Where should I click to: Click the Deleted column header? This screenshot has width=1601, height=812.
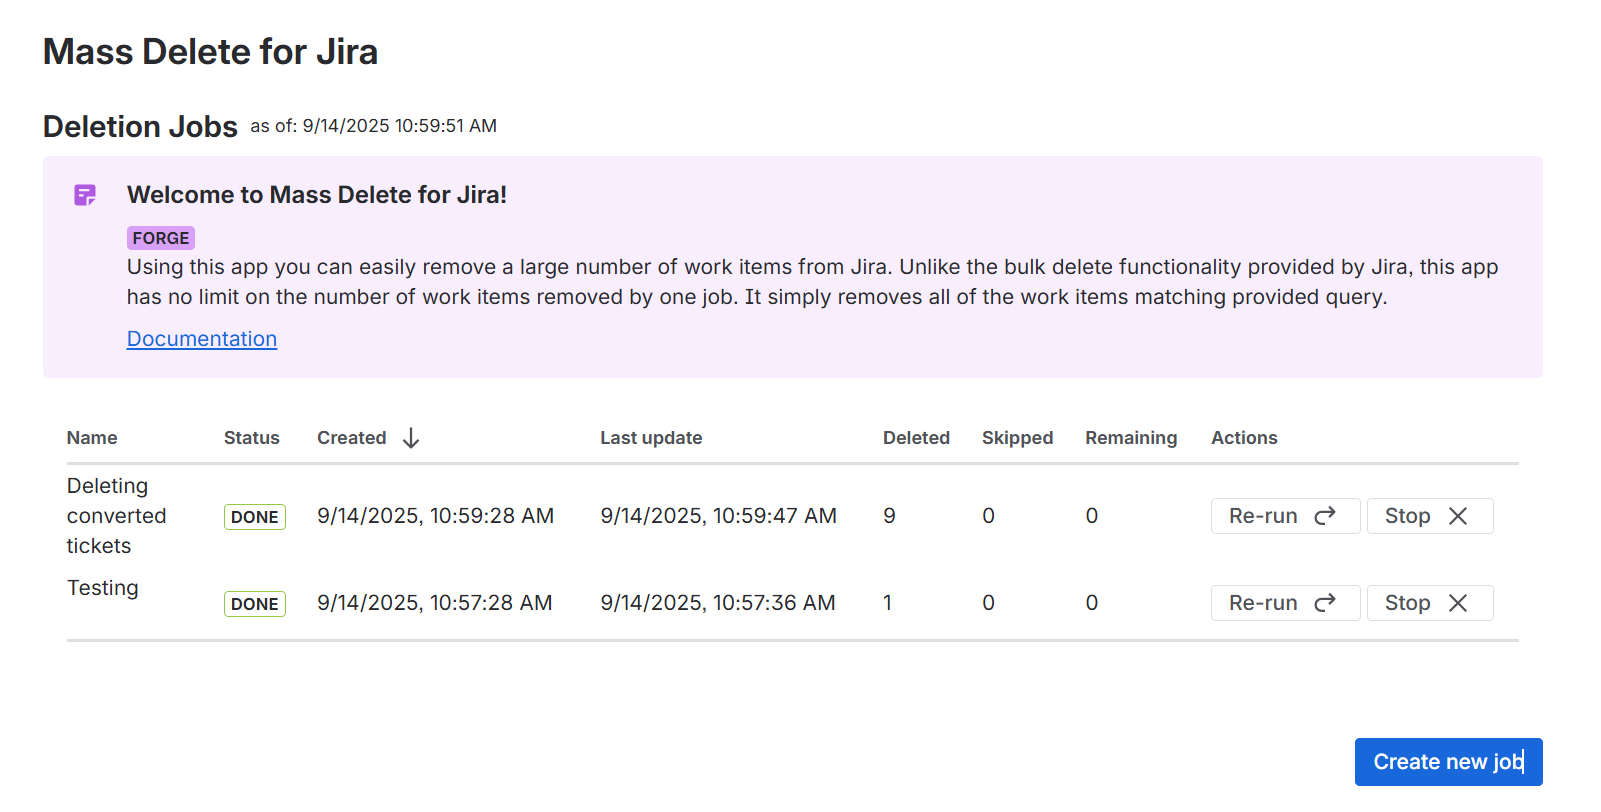916,438
